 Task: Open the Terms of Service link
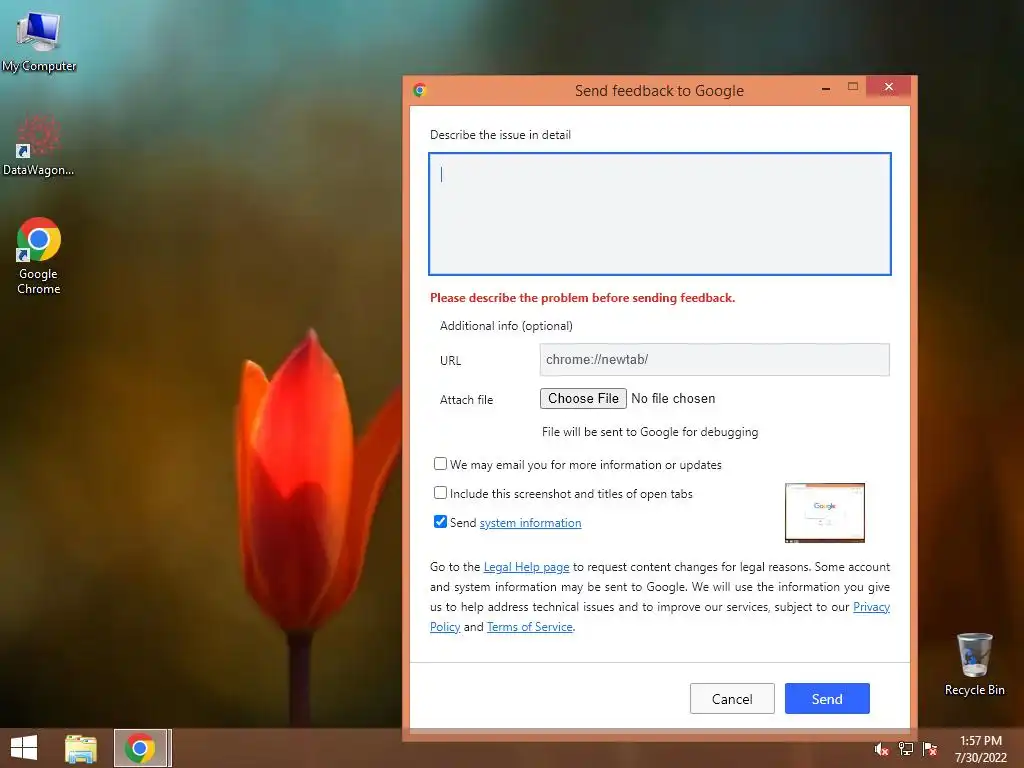coord(530,627)
